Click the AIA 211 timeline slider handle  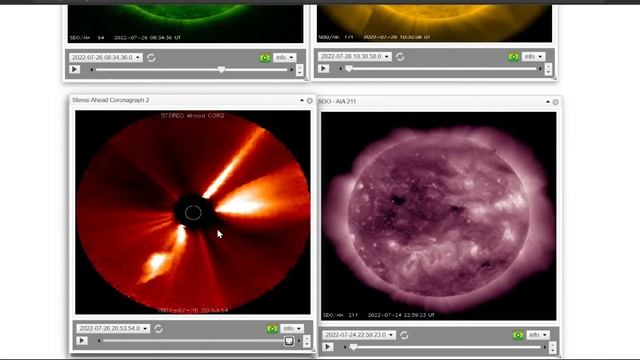pyautogui.click(x=353, y=347)
